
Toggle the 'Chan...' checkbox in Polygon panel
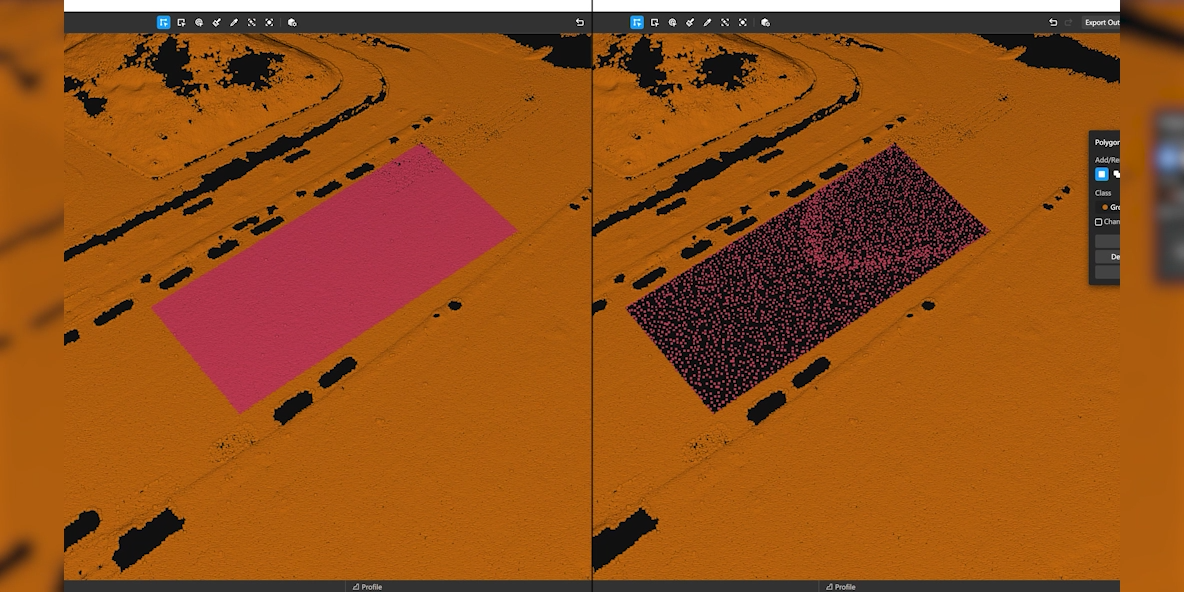[x=1098, y=222]
